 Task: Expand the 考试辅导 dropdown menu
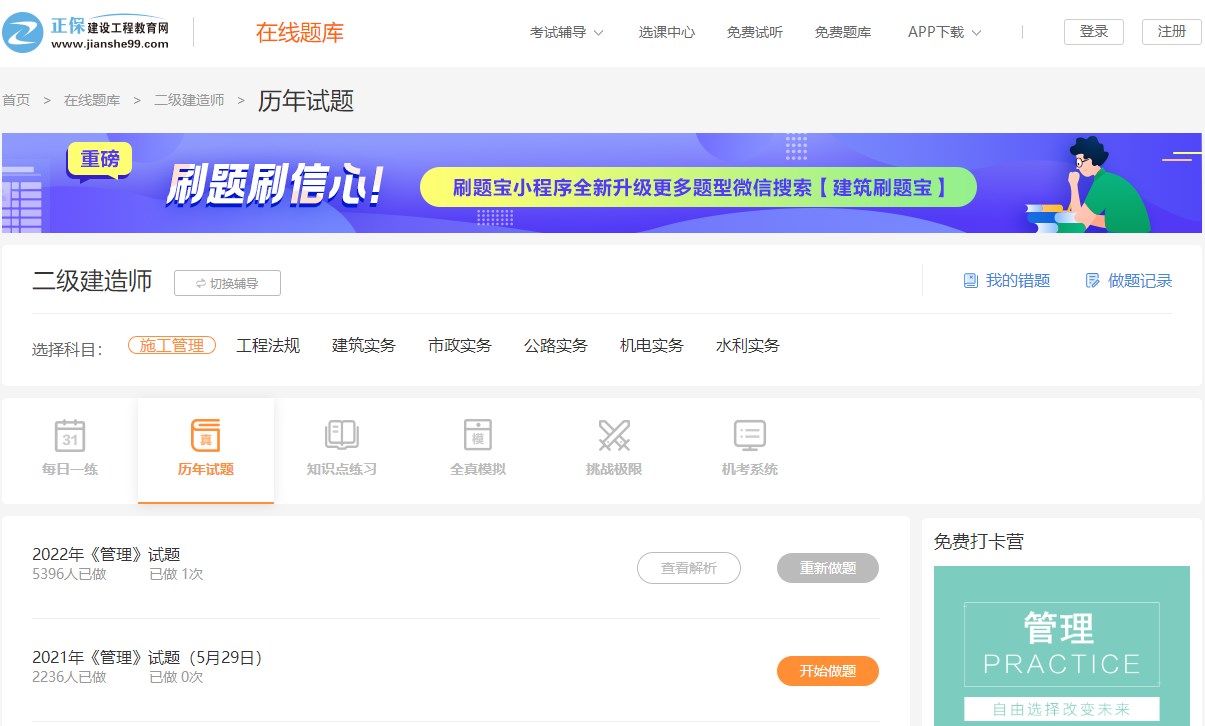[x=566, y=31]
